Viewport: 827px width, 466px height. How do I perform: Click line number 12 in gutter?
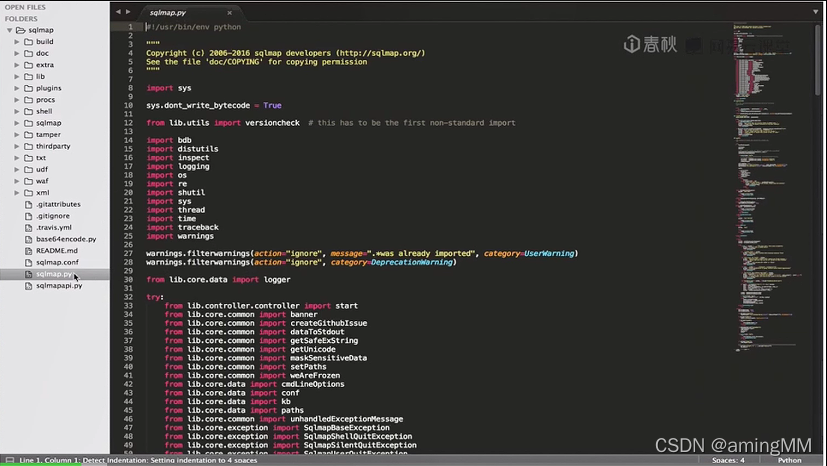point(128,123)
